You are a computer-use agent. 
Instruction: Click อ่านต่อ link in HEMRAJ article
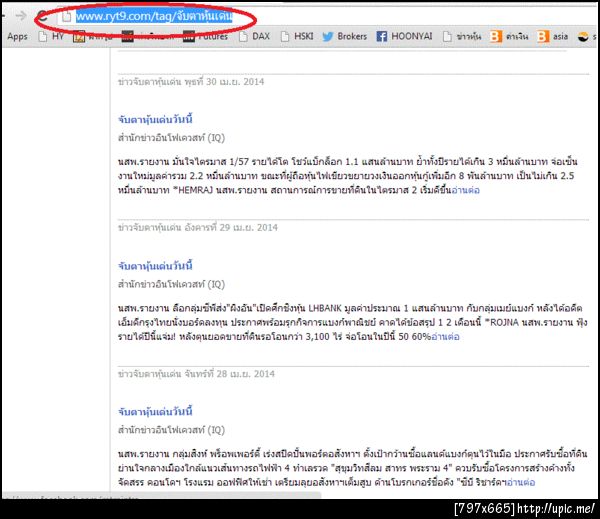[x=466, y=190]
